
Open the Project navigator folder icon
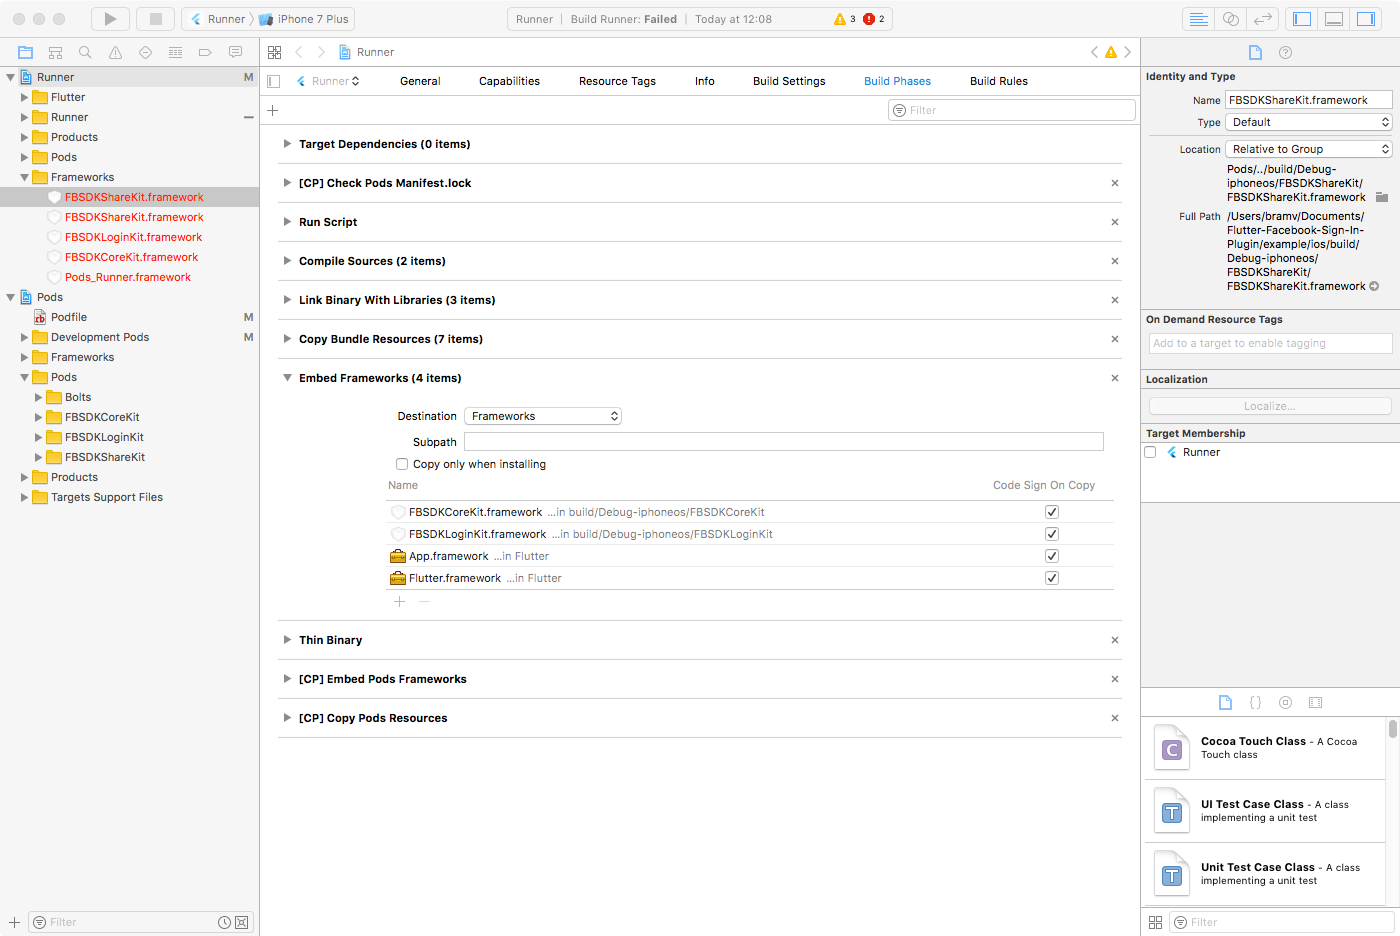(26, 52)
